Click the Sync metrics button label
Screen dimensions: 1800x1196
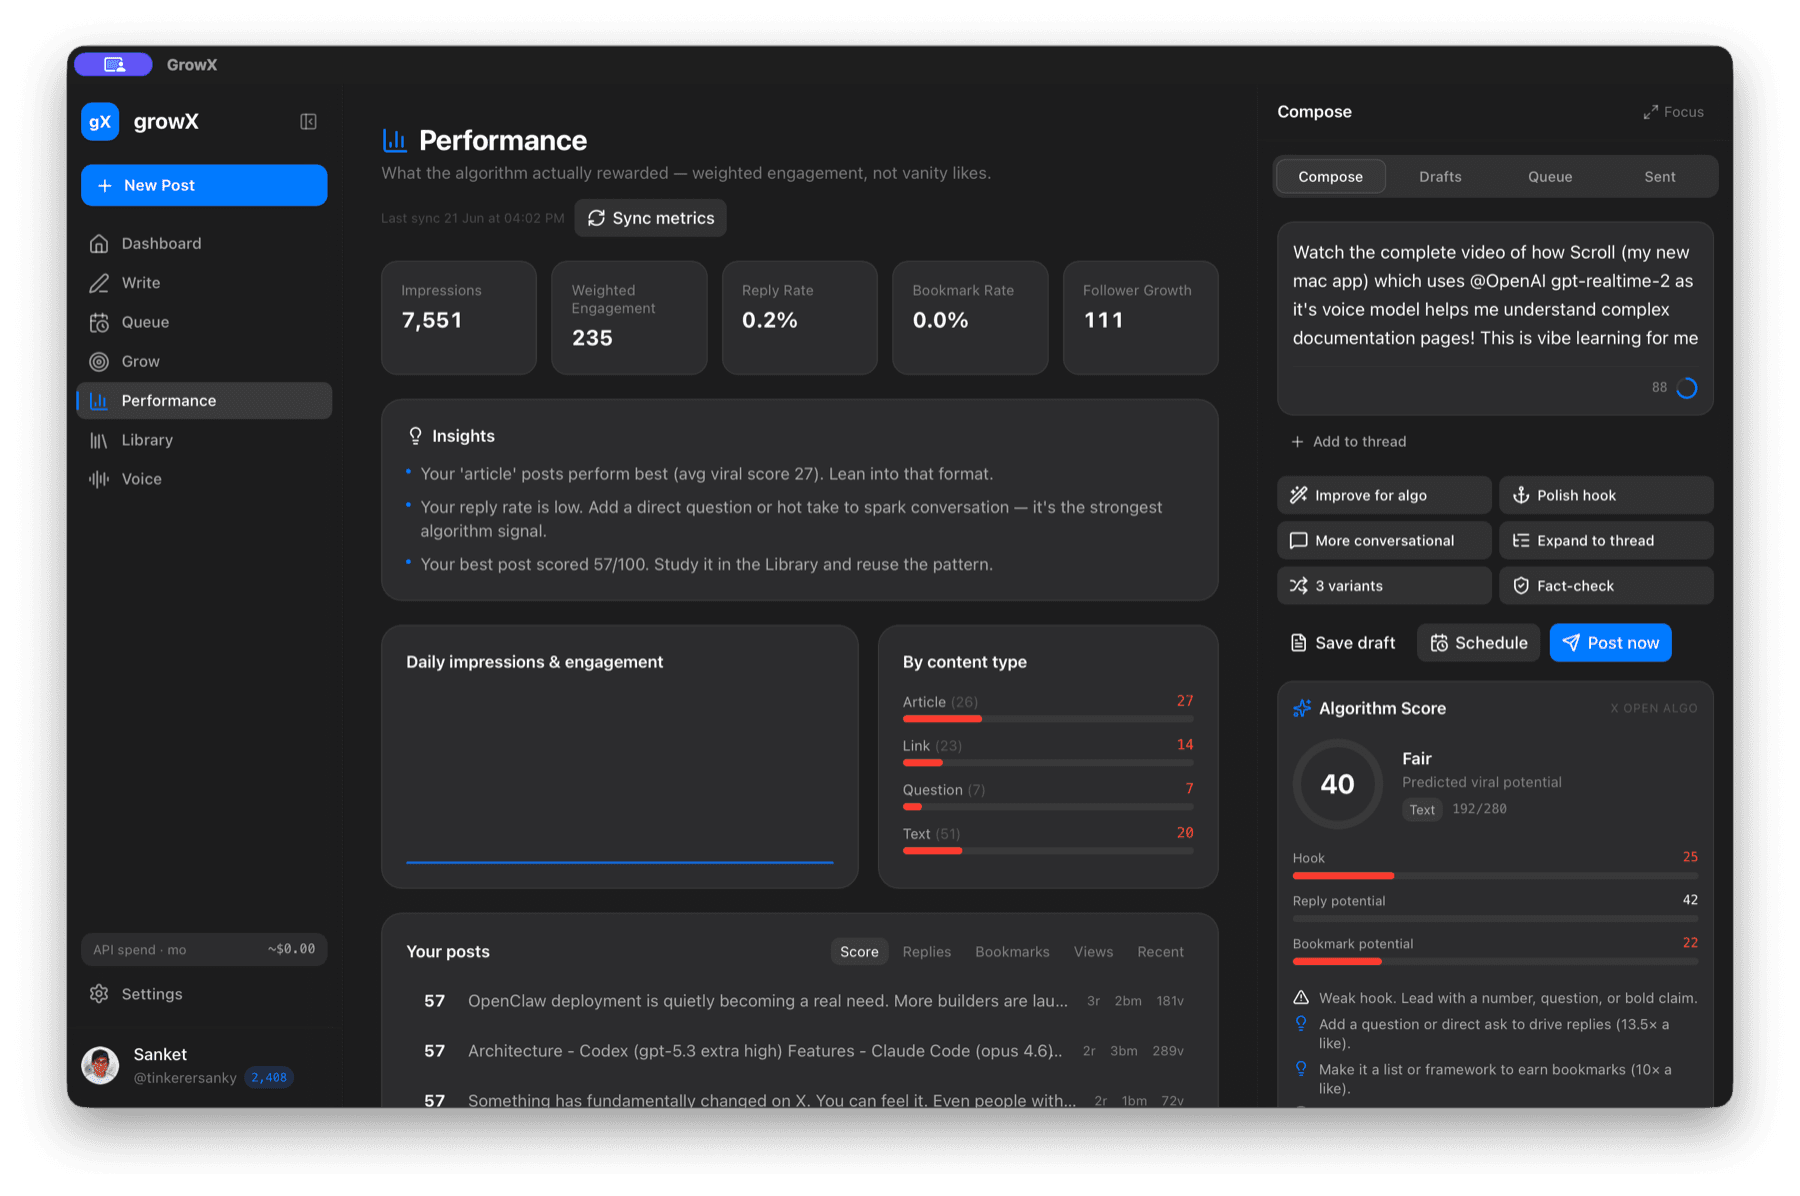[663, 218]
